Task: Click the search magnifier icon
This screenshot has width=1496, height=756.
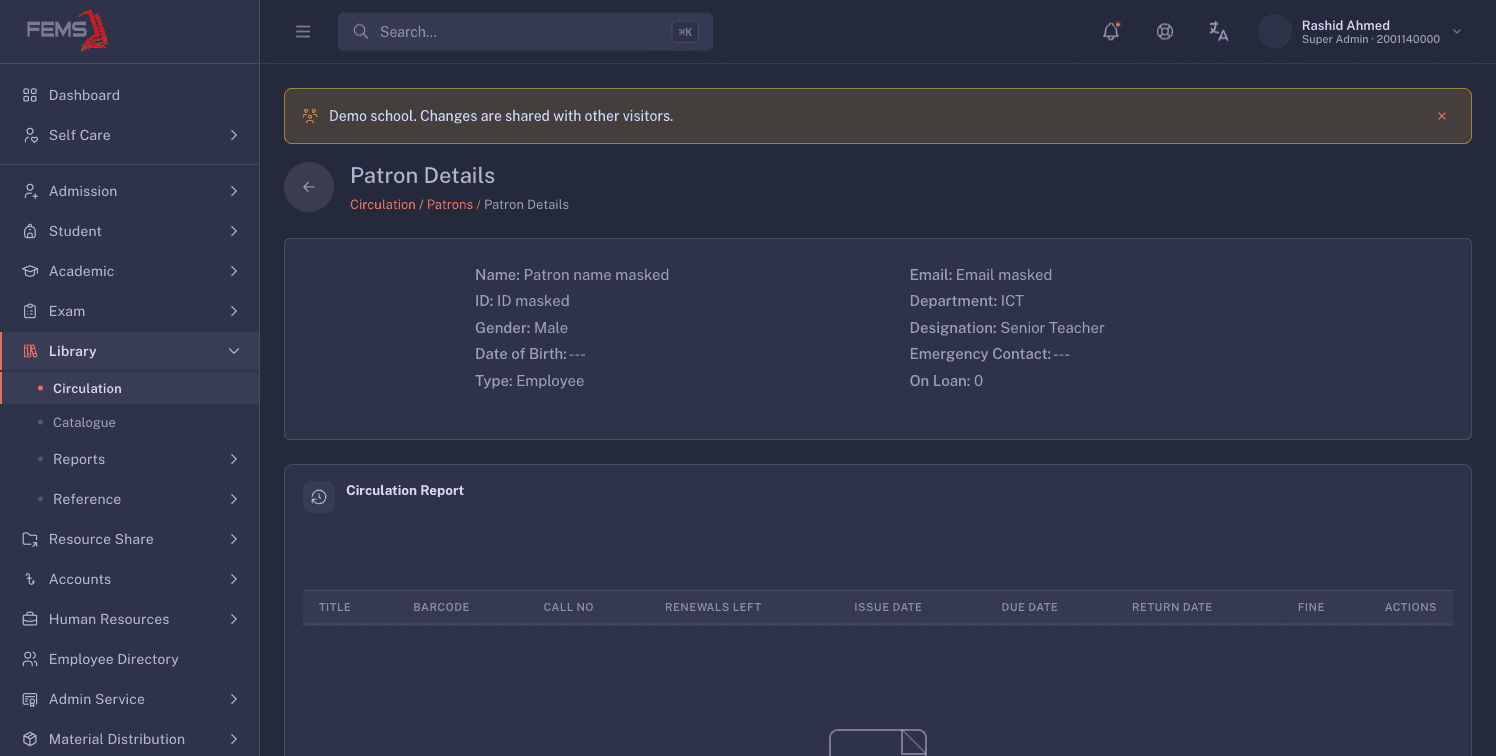Action: [361, 32]
